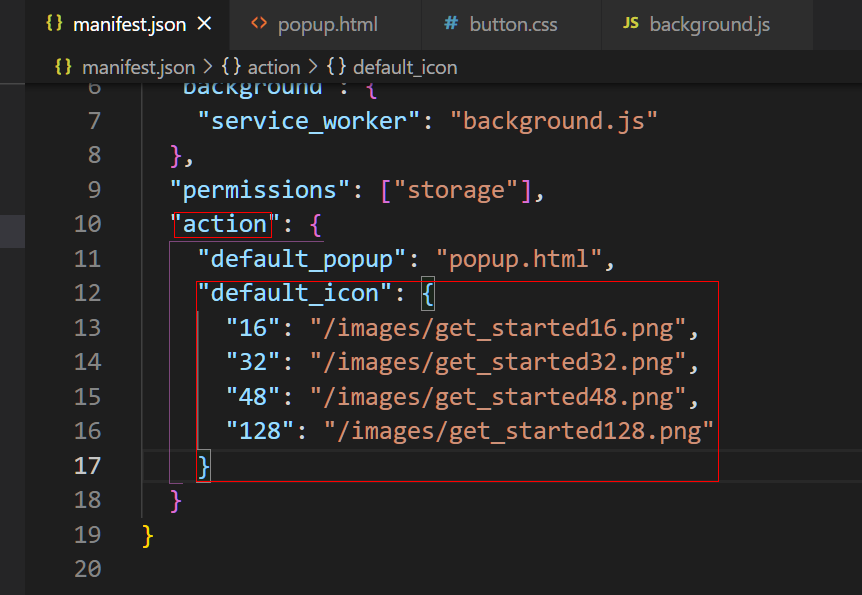Switch to the popup.html tab

327,23
